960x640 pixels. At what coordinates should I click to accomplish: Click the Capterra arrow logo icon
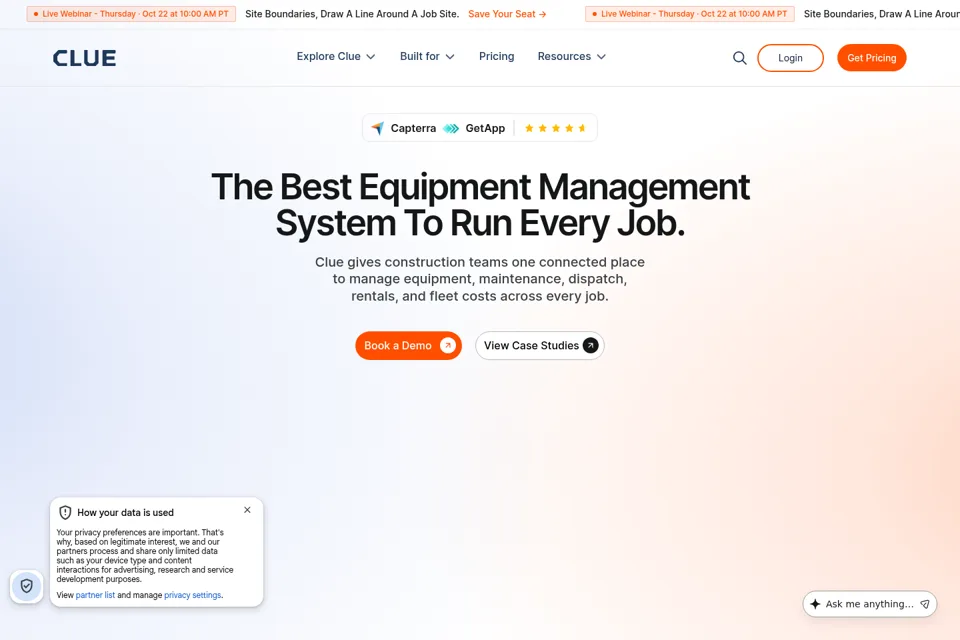378,128
